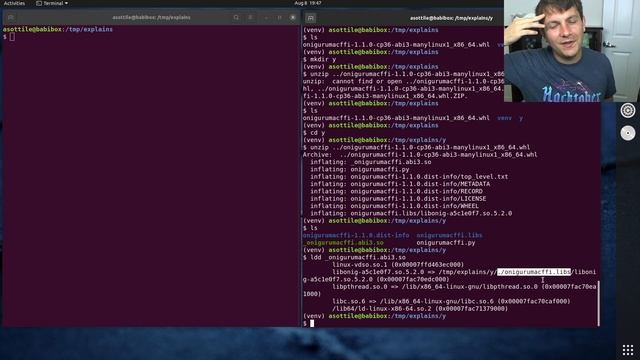640x360 pixels.
Task: Click '_onigurumacffi.abi3.so' in ls output
Action: point(343,243)
